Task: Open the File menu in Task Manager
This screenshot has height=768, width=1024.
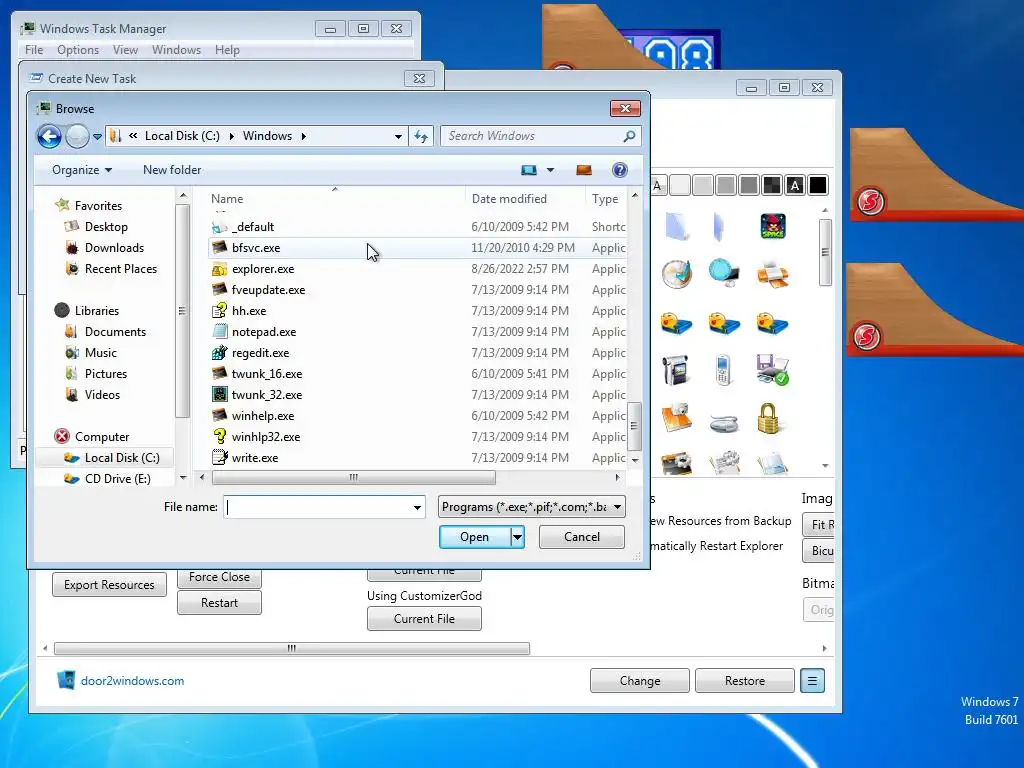Action: pos(34,50)
